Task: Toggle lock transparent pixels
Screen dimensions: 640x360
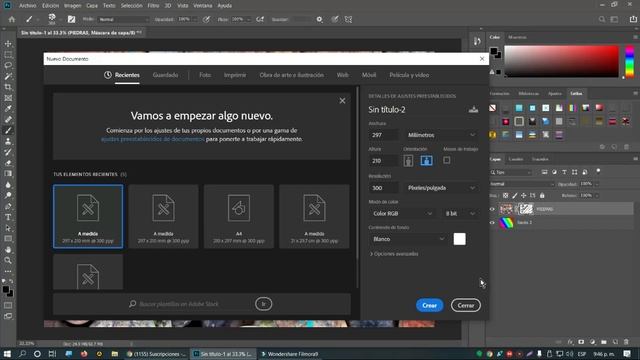Action: [505, 196]
